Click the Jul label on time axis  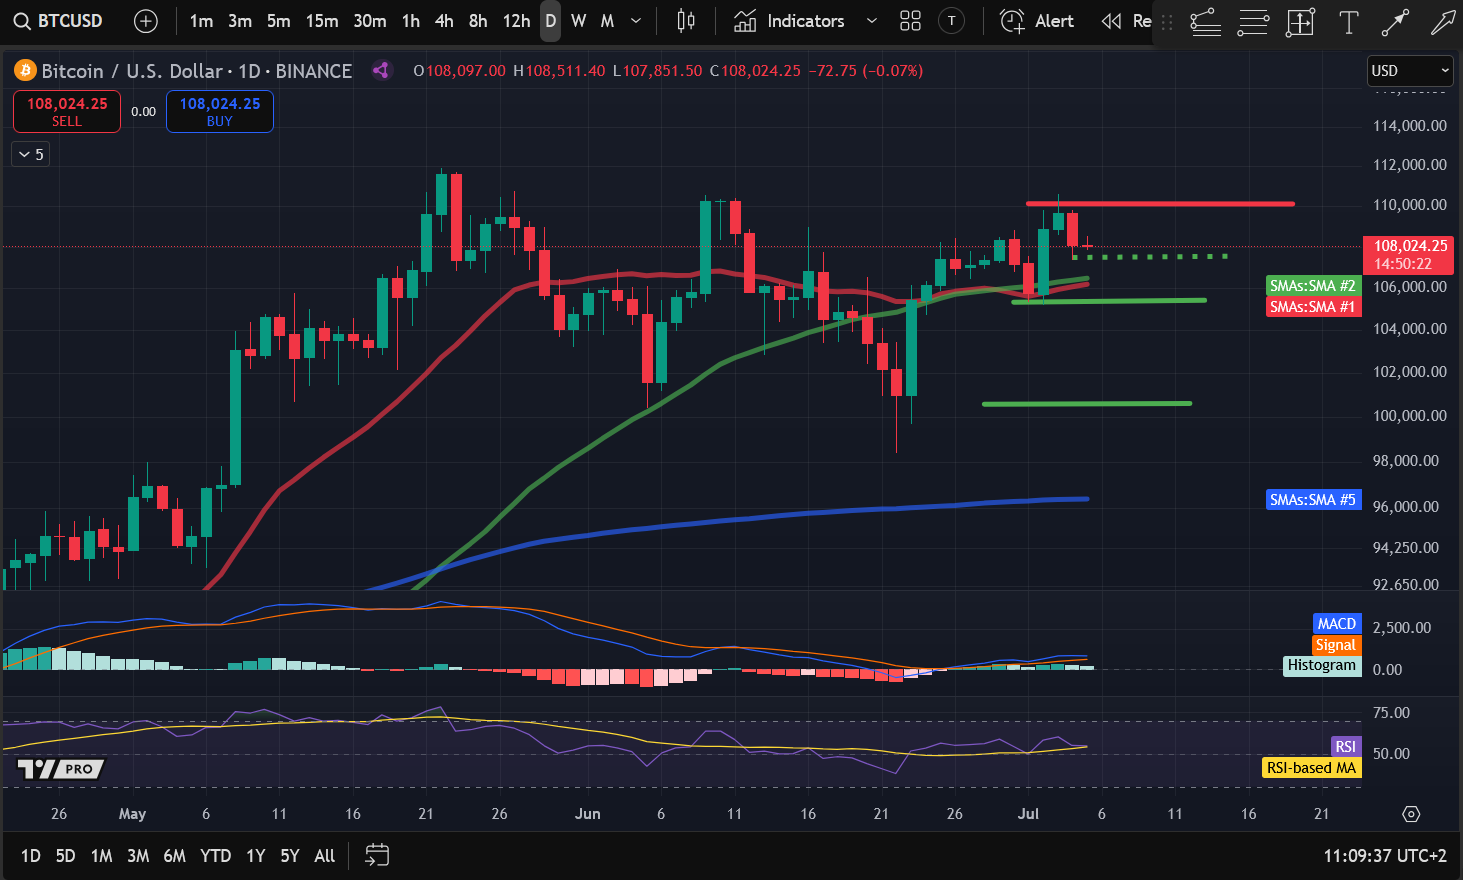pos(1028,814)
